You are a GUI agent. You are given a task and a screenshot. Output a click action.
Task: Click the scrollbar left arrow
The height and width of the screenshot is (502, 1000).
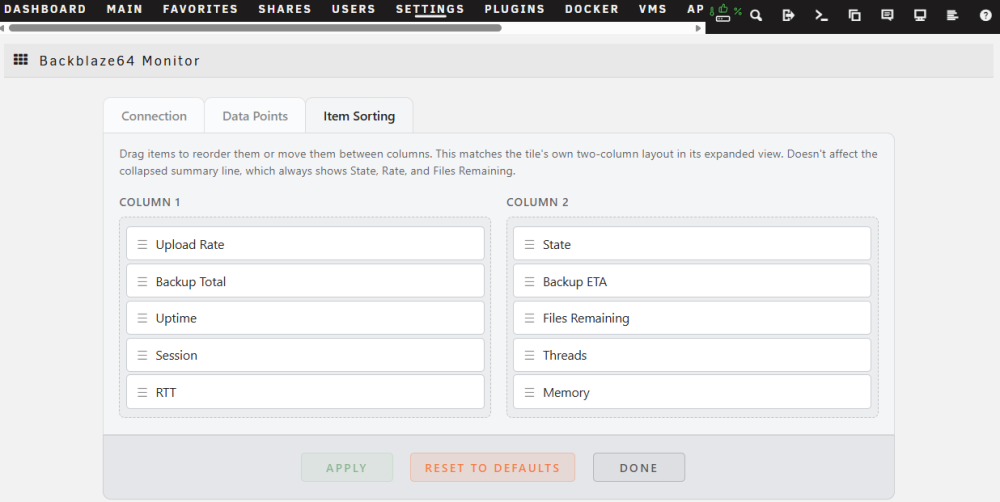3,28
